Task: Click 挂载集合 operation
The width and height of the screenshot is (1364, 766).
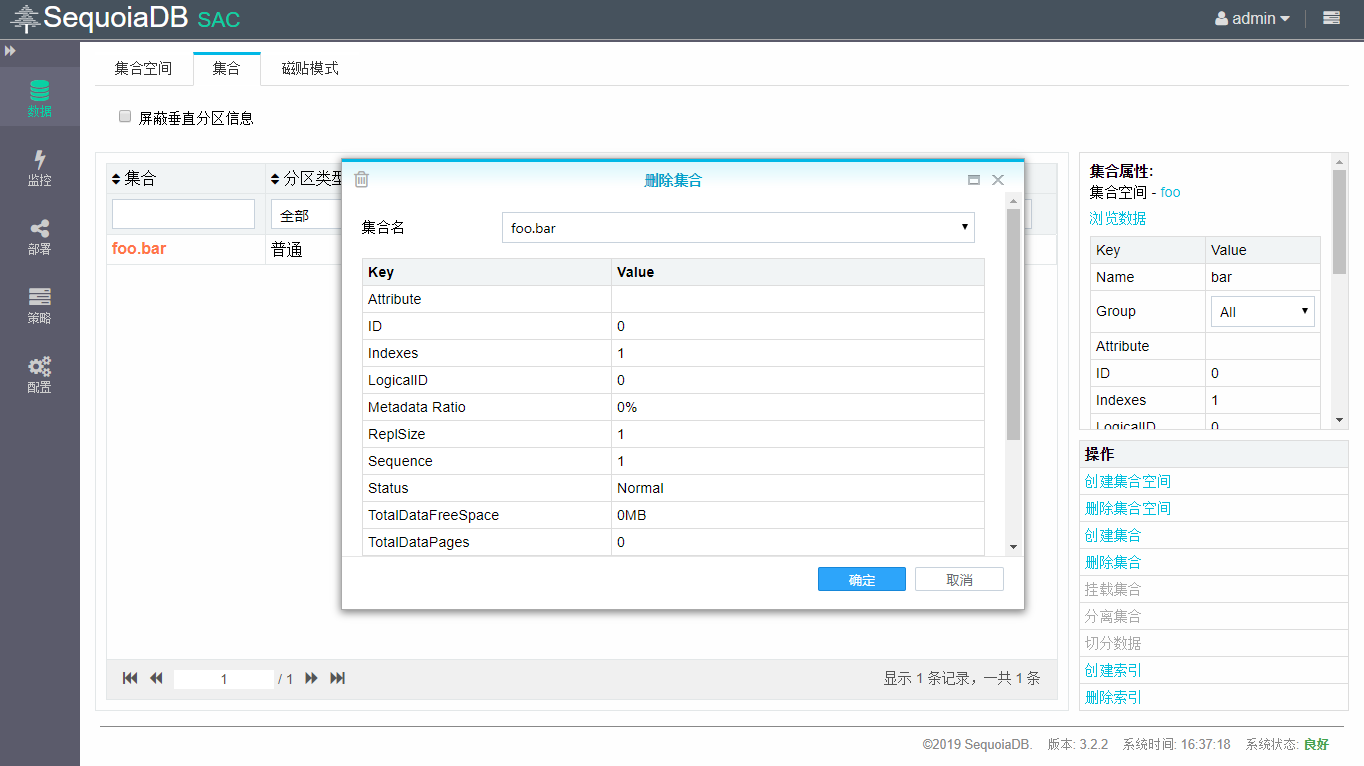Action: pos(1113,589)
